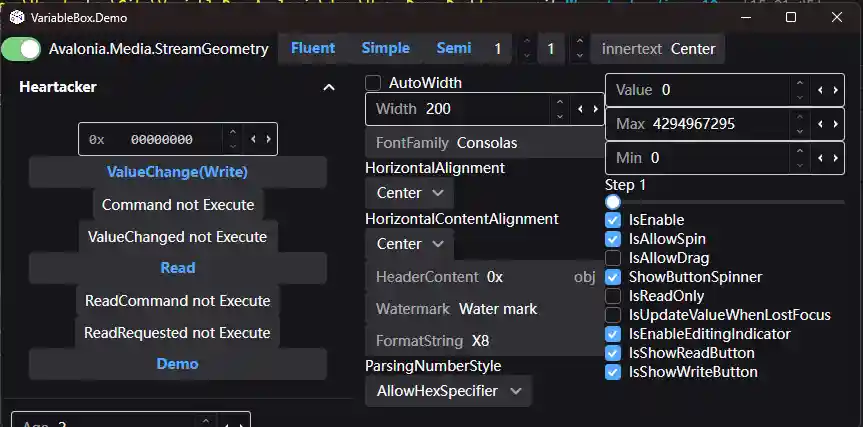This screenshot has width=863, height=427.
Task: Click left arrow button in Min box
Action: [x=821, y=158]
